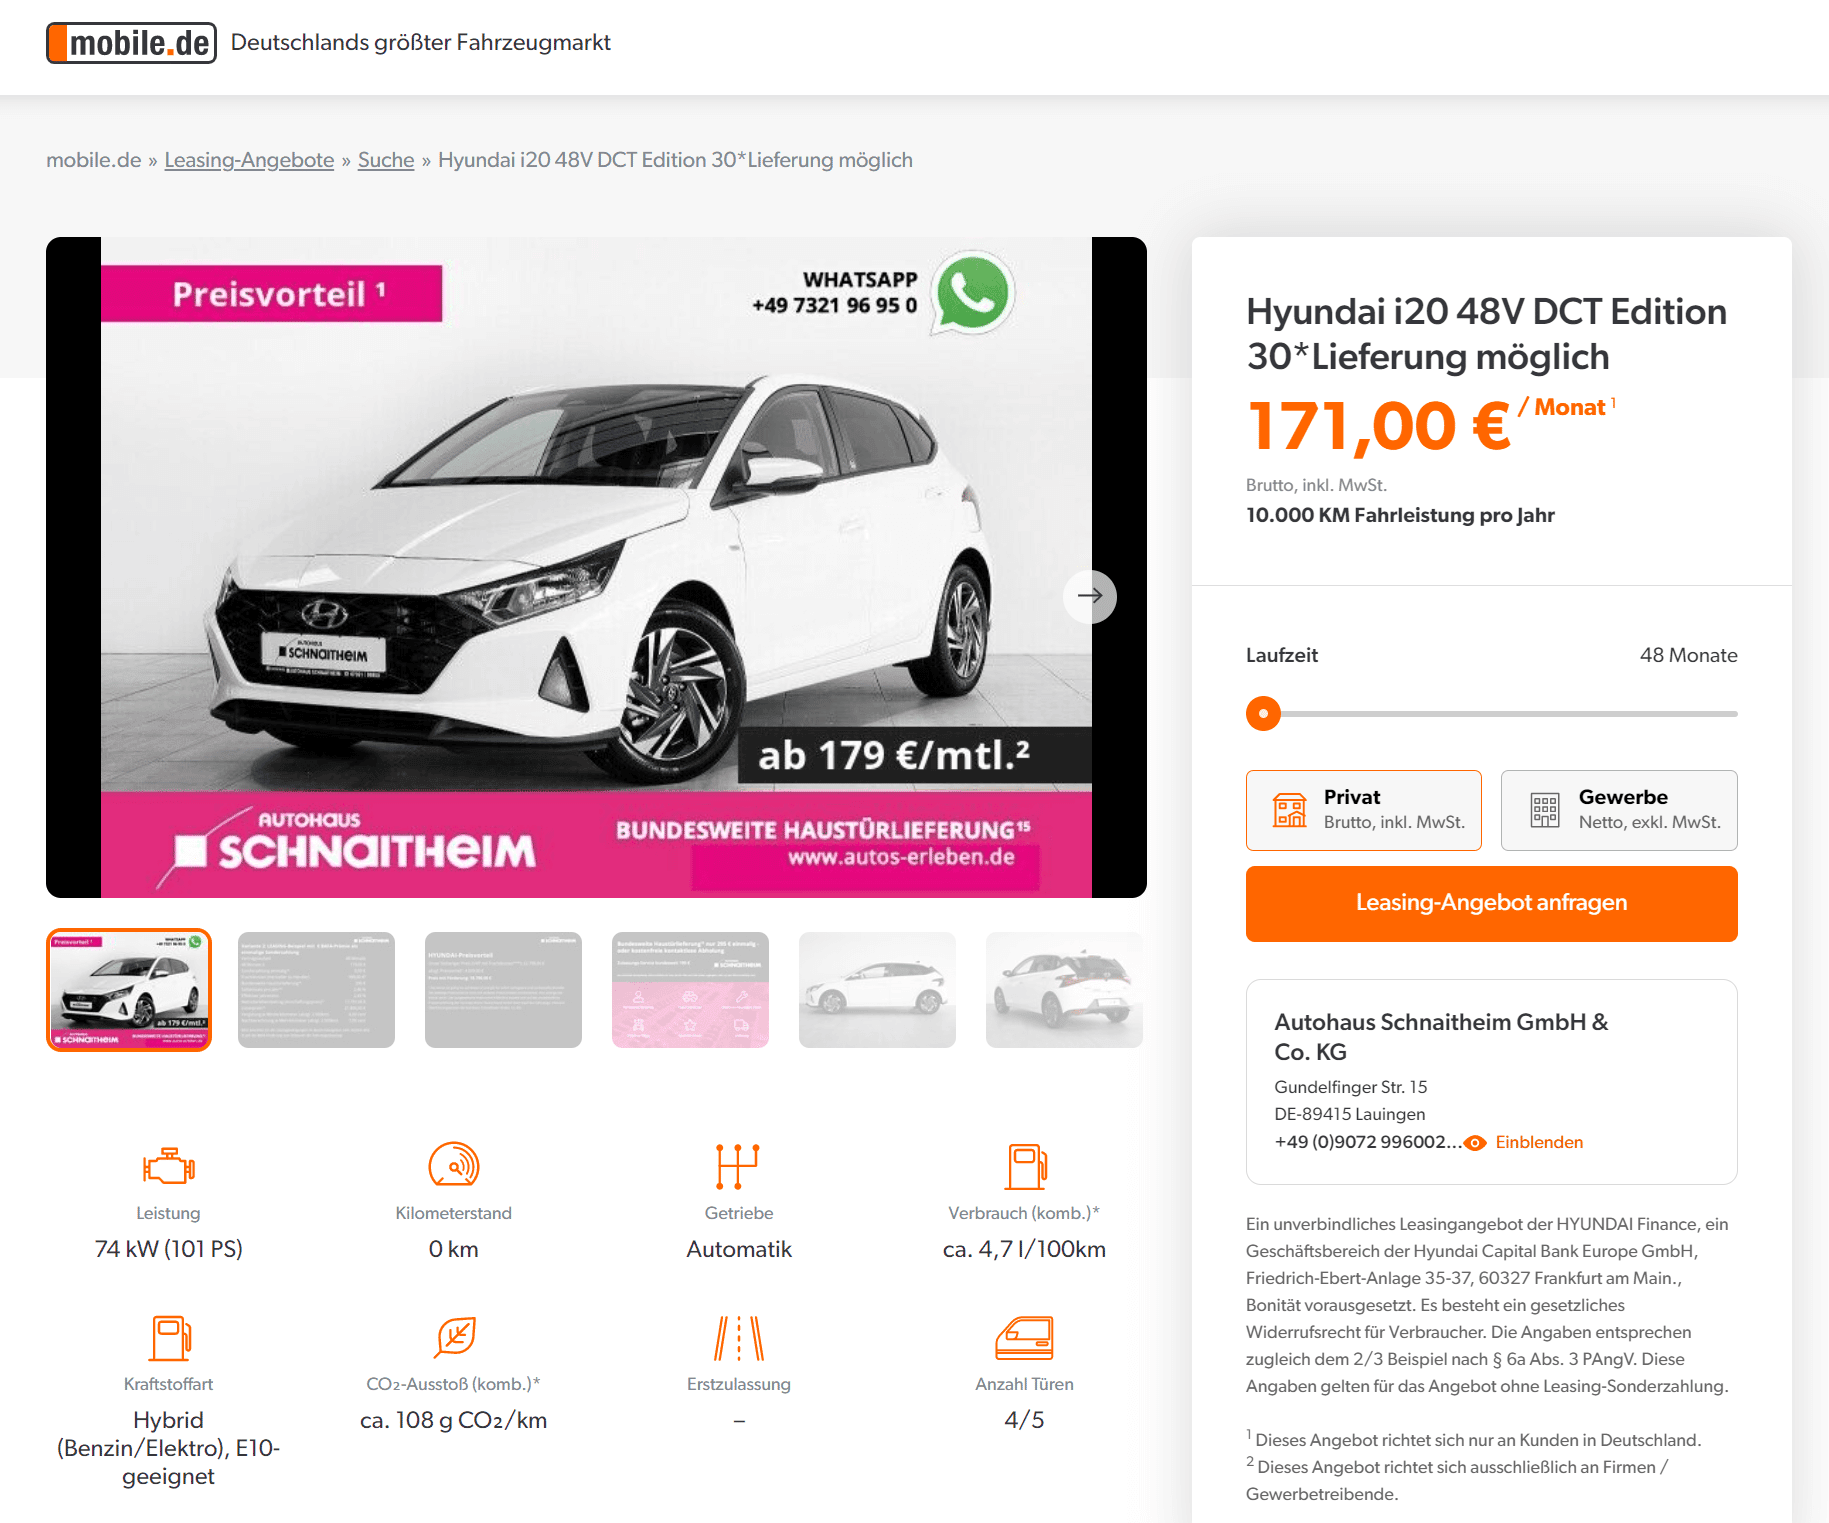
Task: Click the eye icon beside phone number
Action: [x=1475, y=1143]
